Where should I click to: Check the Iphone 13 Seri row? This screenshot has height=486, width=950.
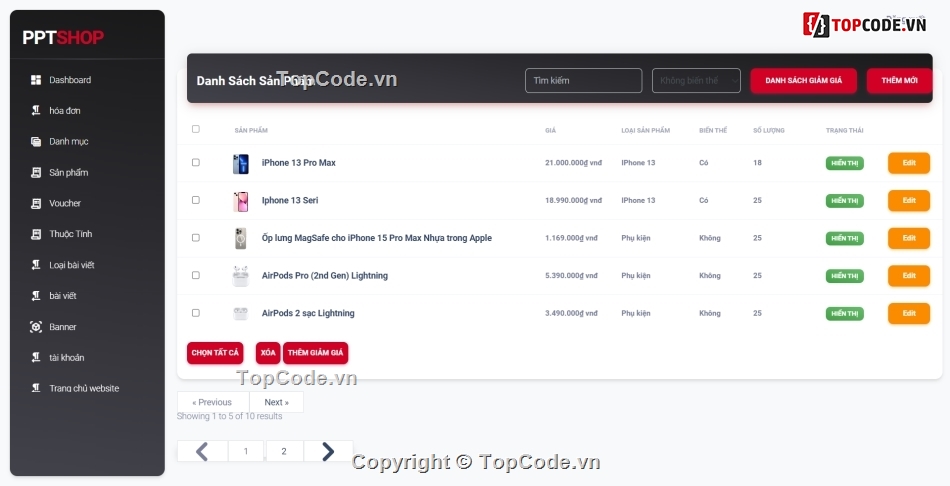pyautogui.click(x=196, y=200)
